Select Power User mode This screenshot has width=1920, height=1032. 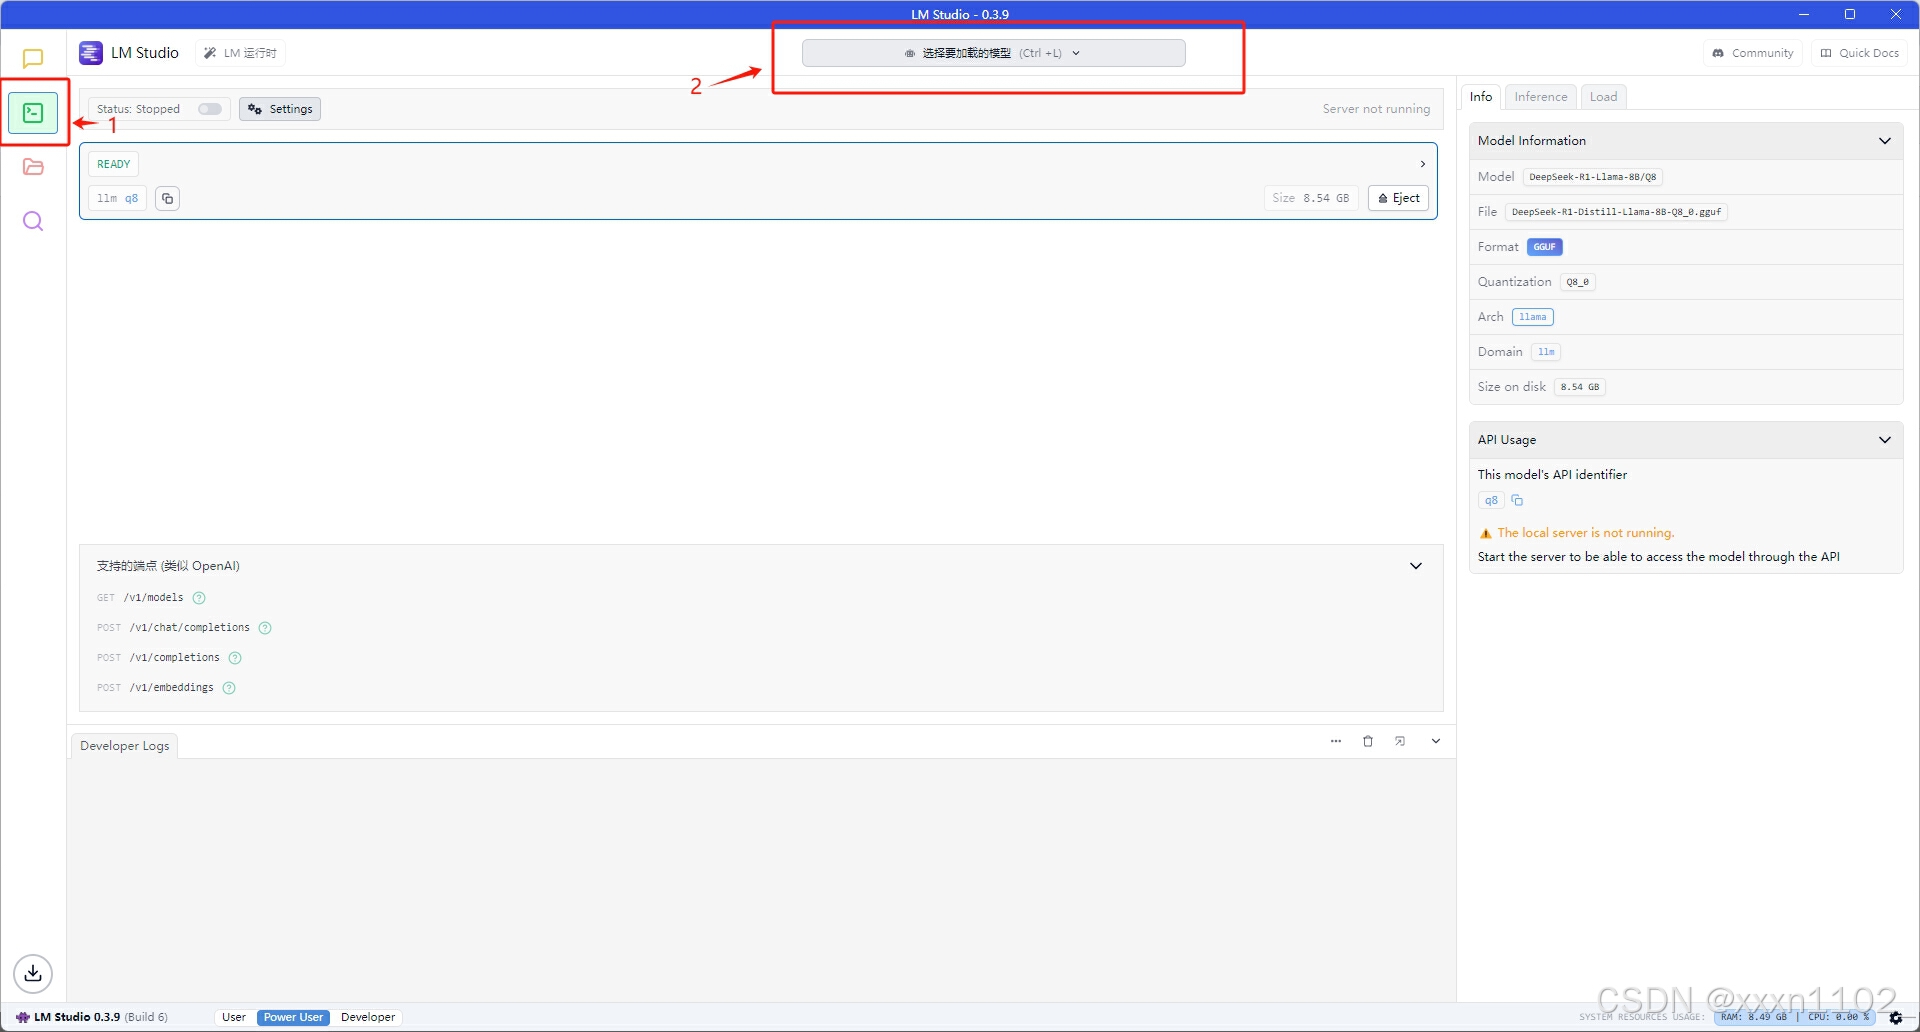293,1017
